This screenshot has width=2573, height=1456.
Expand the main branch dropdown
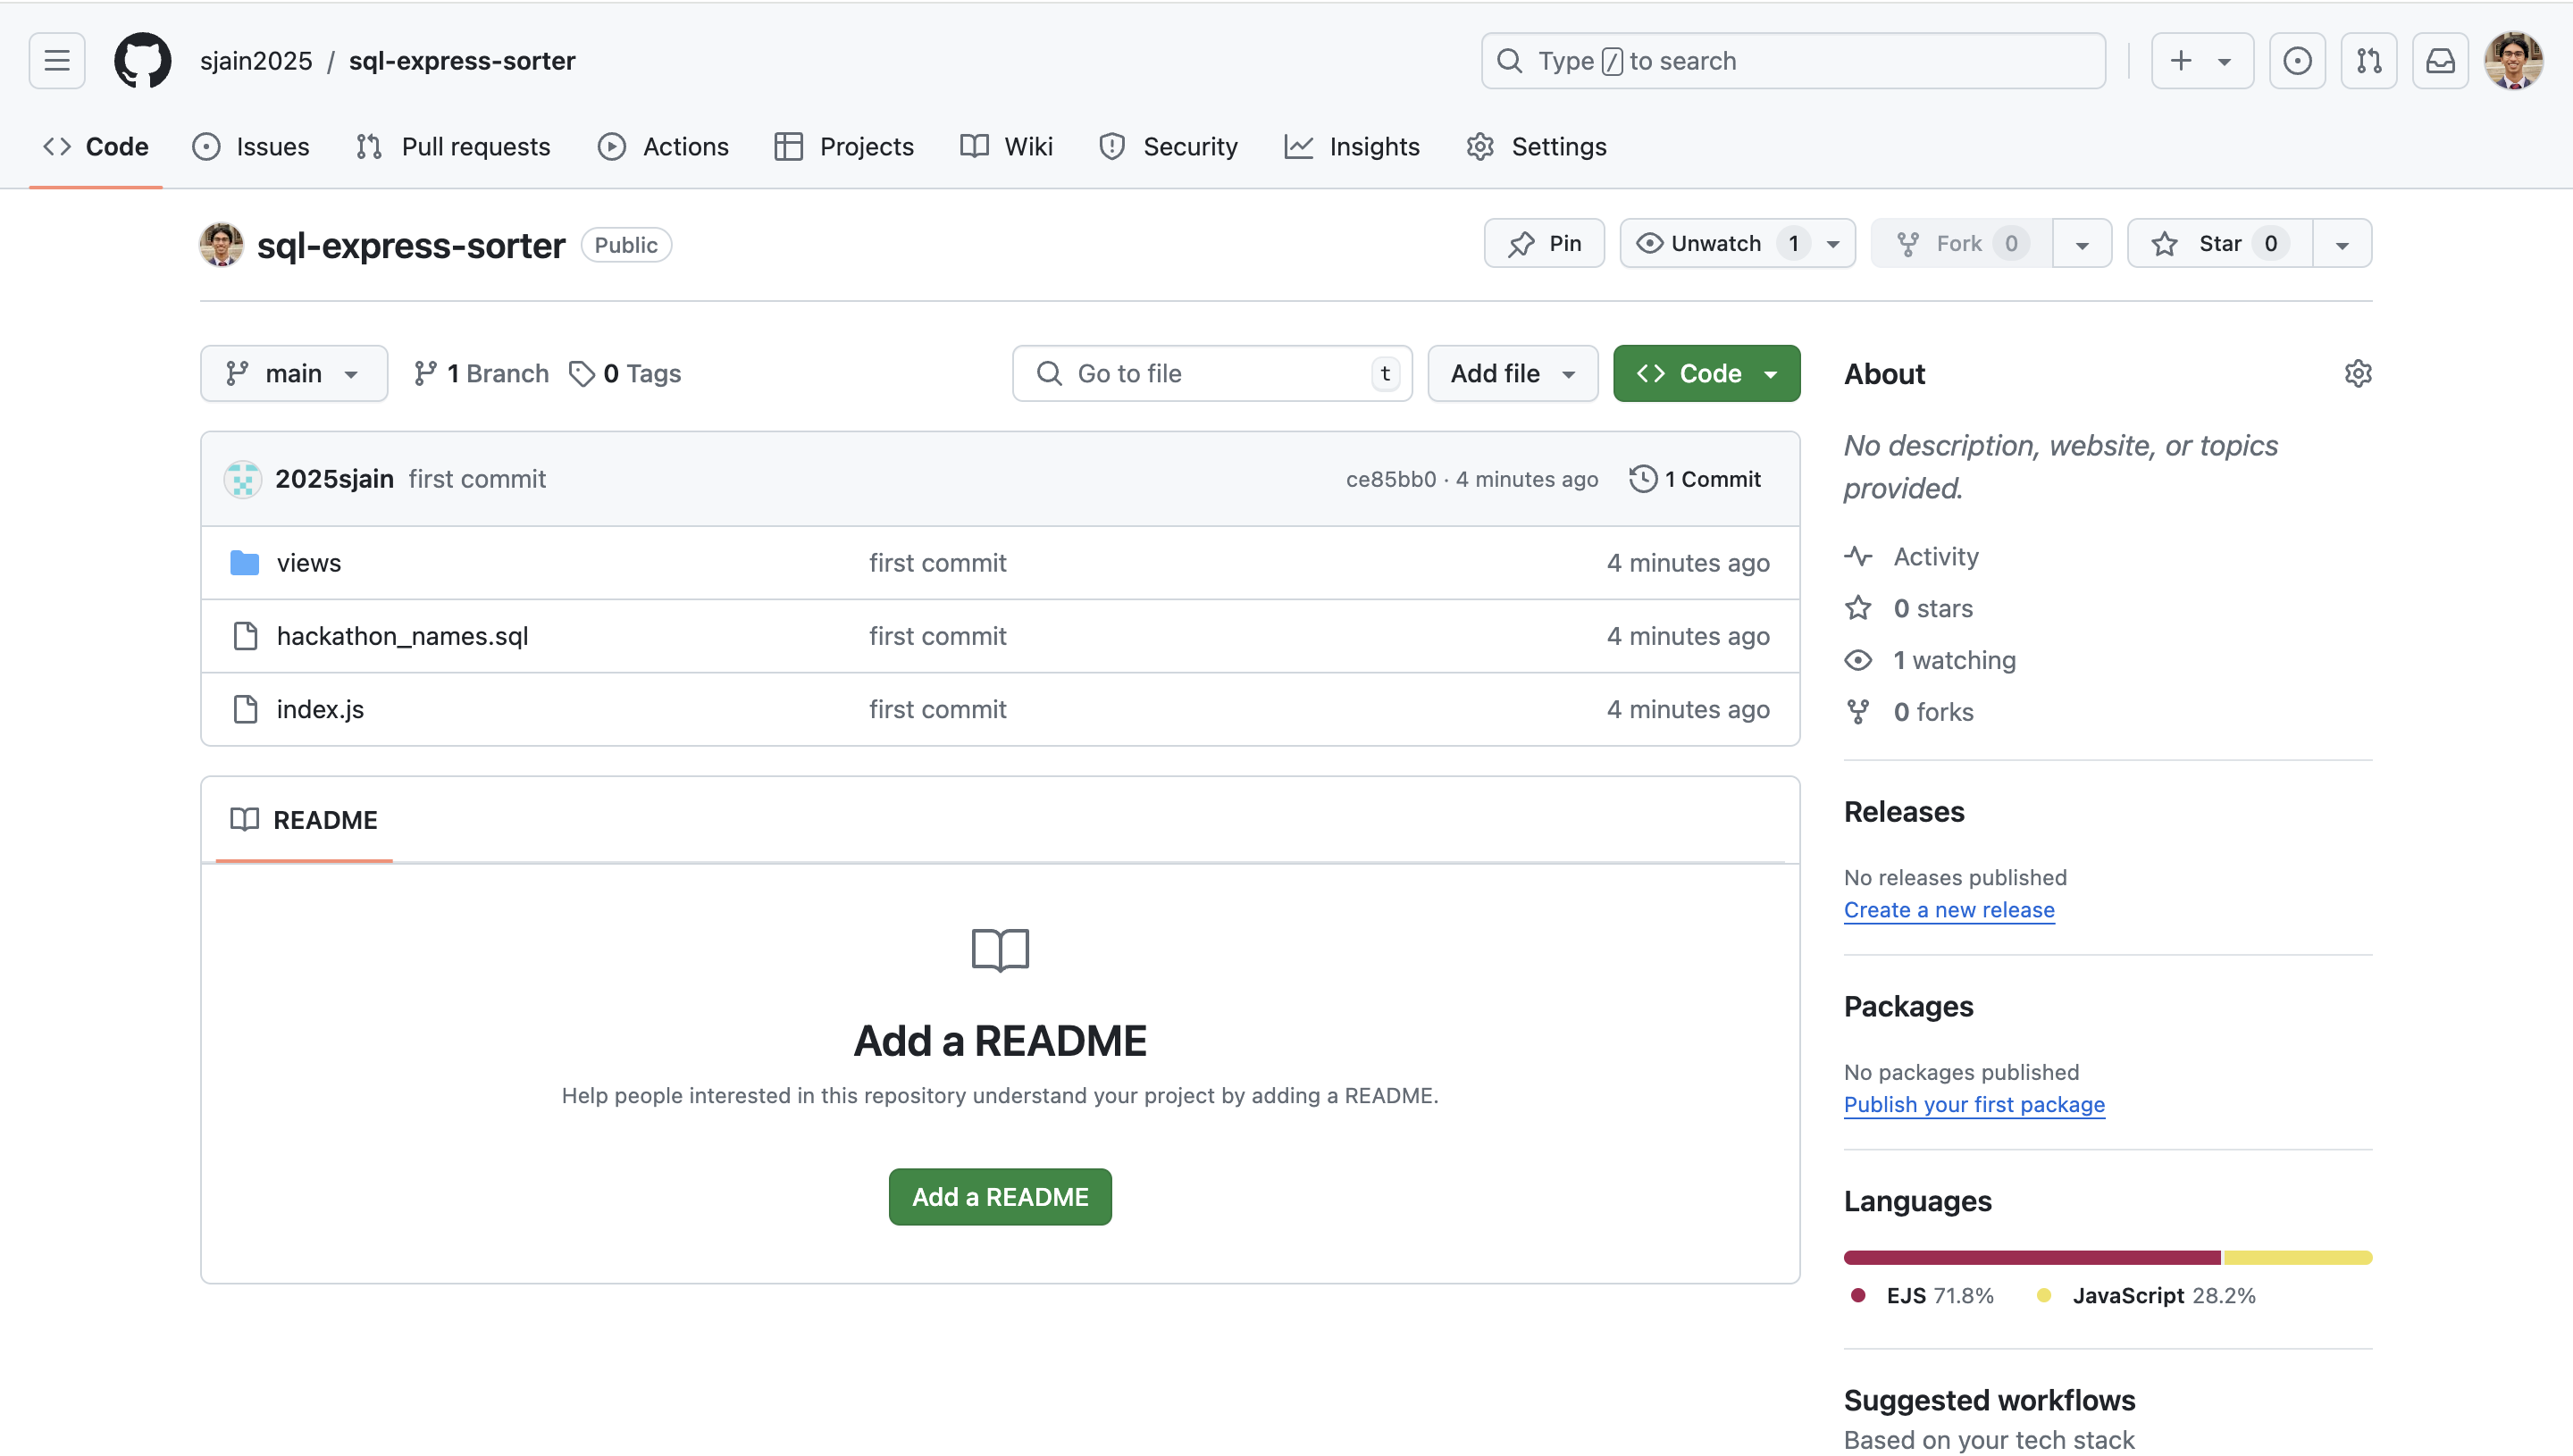293,373
